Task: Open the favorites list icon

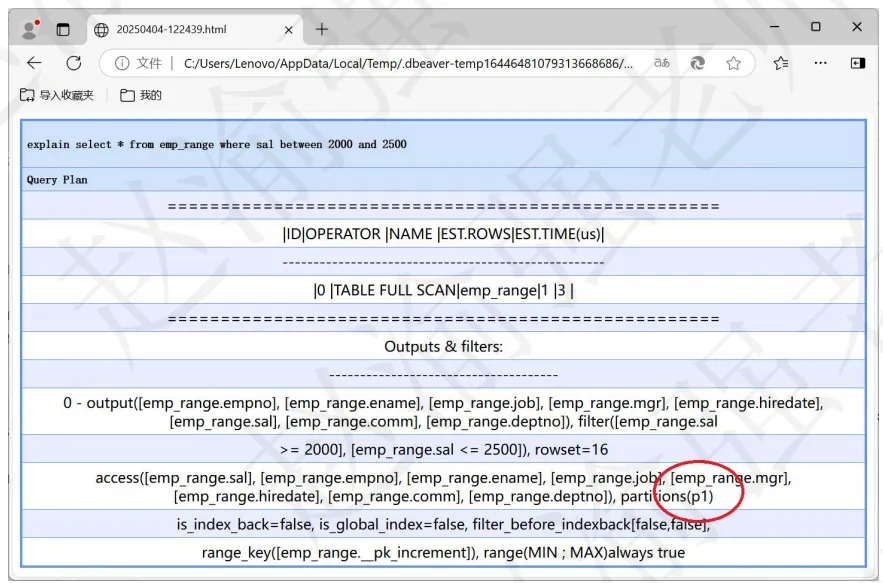Action: (781, 63)
